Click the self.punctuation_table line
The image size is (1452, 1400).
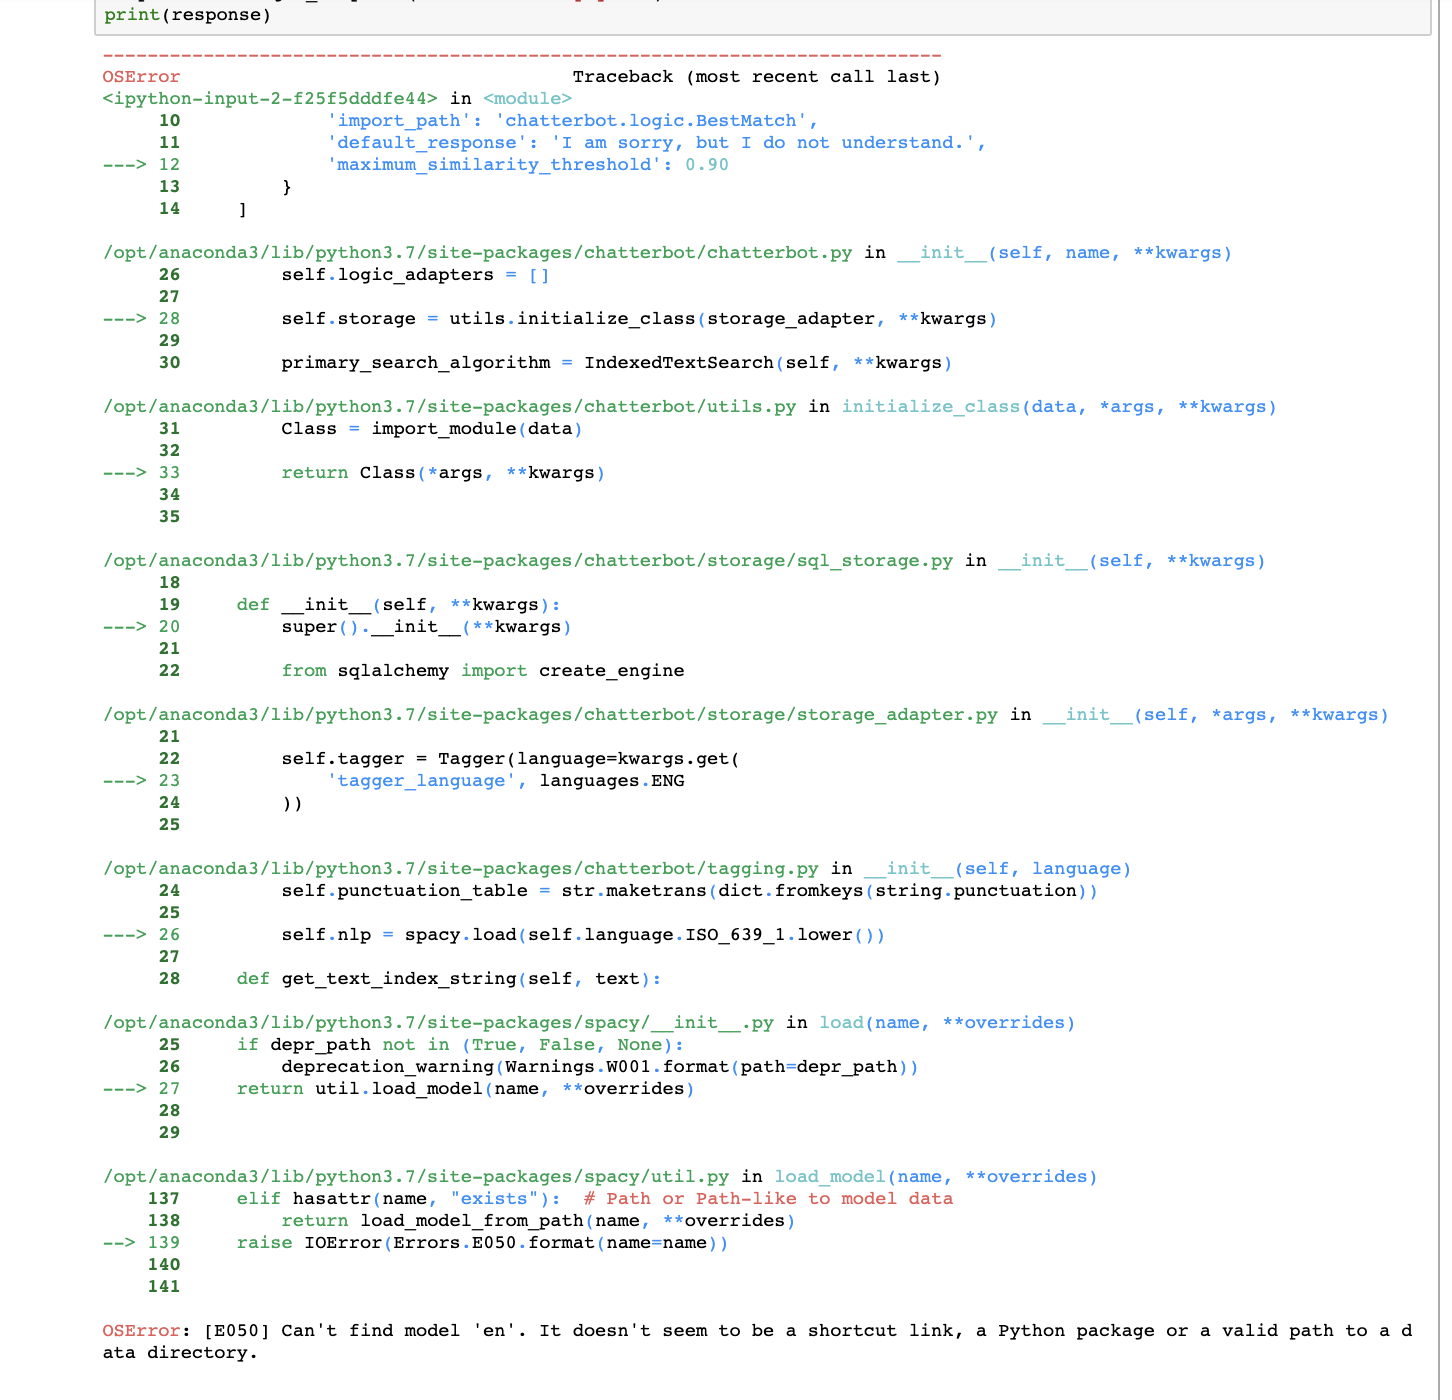coord(689,891)
